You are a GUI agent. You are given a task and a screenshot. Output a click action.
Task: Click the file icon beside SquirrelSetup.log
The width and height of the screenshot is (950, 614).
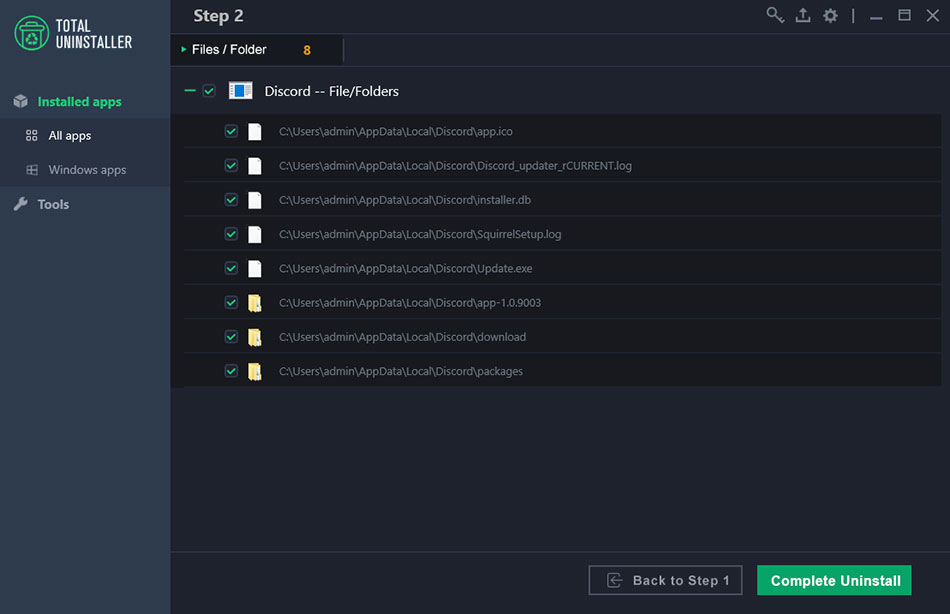(254, 234)
